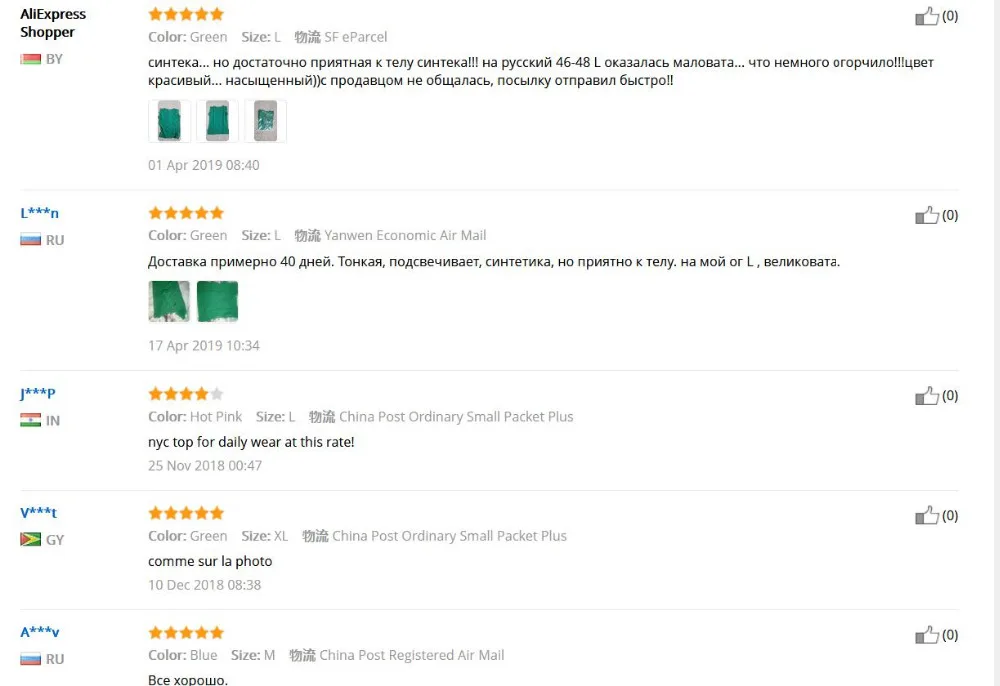Open reviewer profile V***t
The height and width of the screenshot is (686, 1000).
38,513
